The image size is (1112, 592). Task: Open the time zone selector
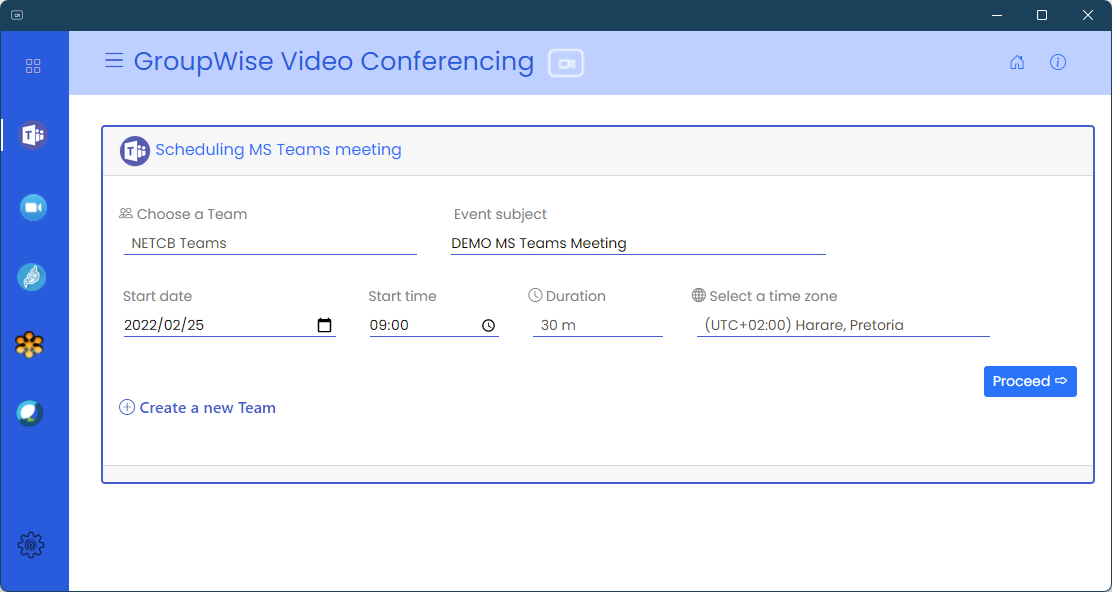coord(842,325)
